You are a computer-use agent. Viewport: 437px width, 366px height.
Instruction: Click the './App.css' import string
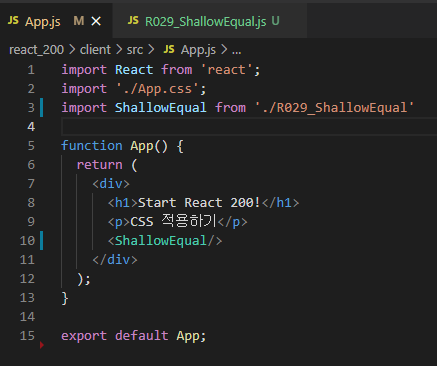tap(157, 89)
